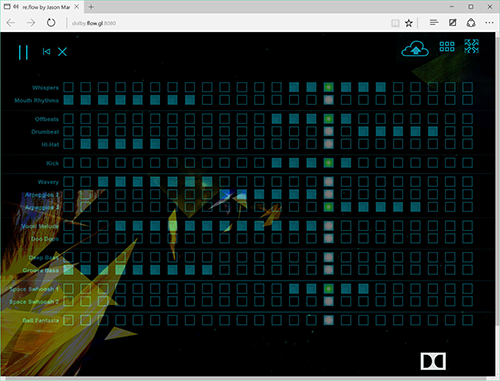
Task: Enable first cell in Kick row
Action: pos(68,163)
